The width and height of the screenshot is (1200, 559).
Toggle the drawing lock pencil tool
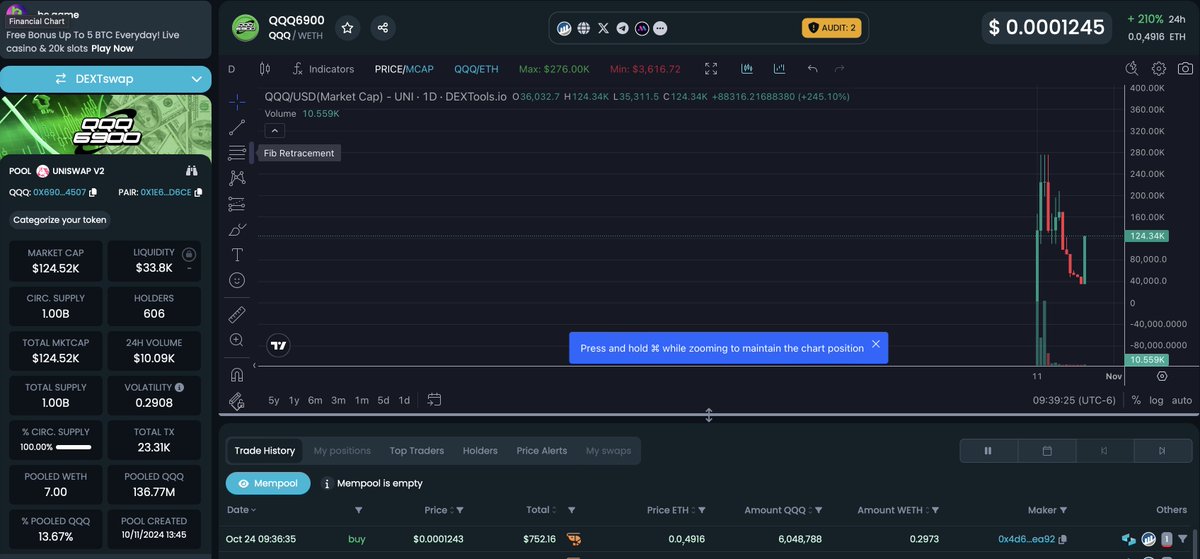(237, 401)
